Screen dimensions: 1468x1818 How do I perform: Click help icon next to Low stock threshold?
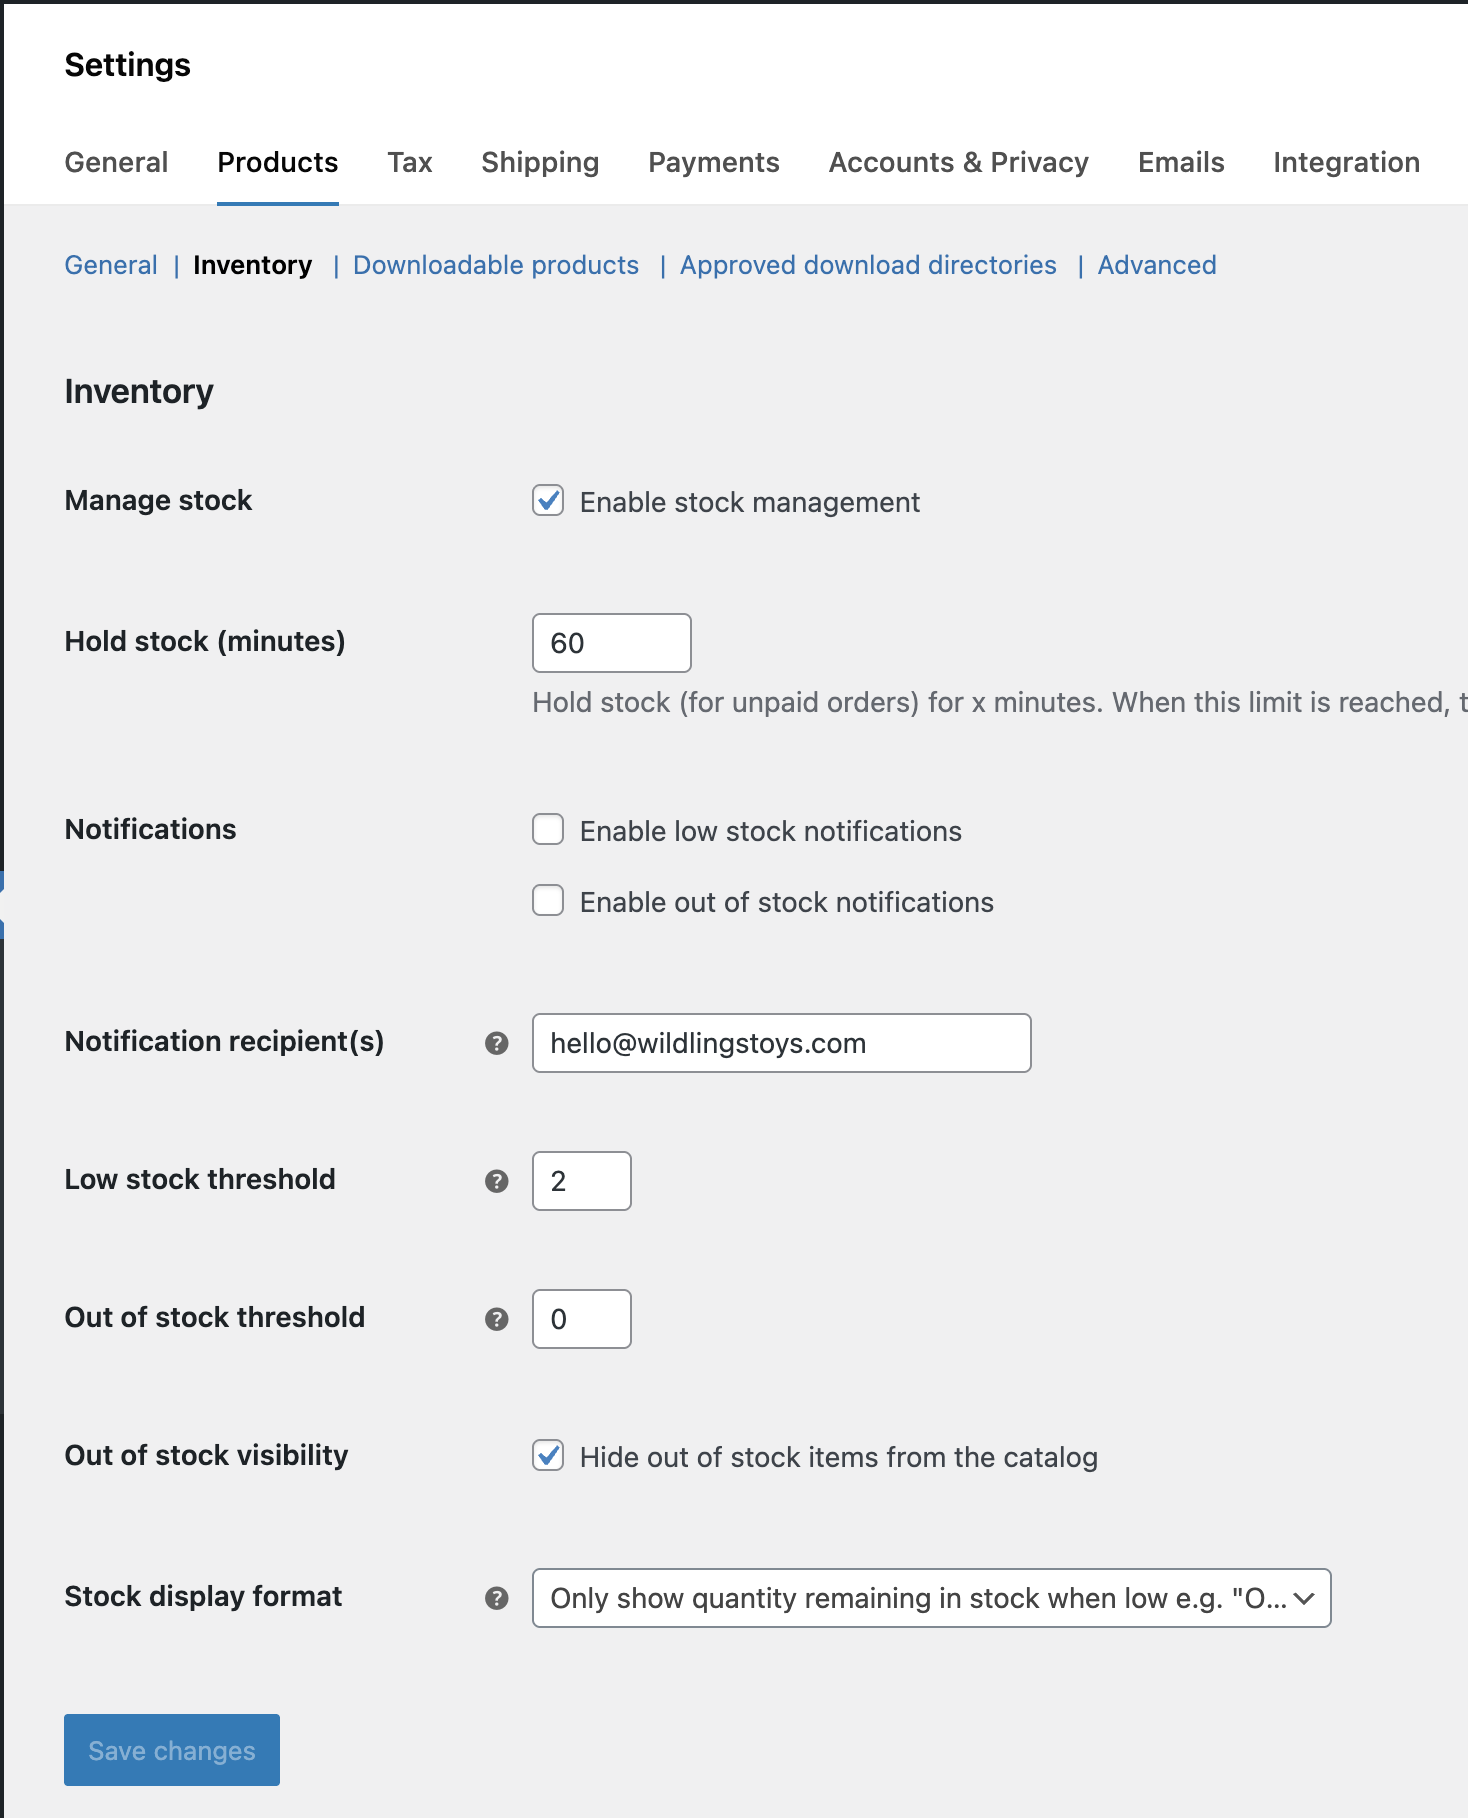497,1181
